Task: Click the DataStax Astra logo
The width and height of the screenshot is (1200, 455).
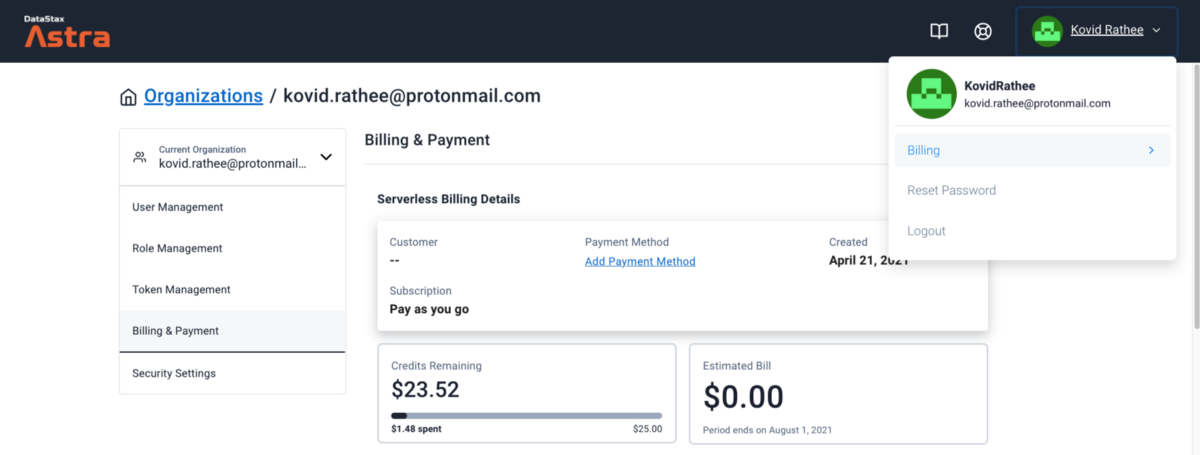Action: tap(67, 32)
